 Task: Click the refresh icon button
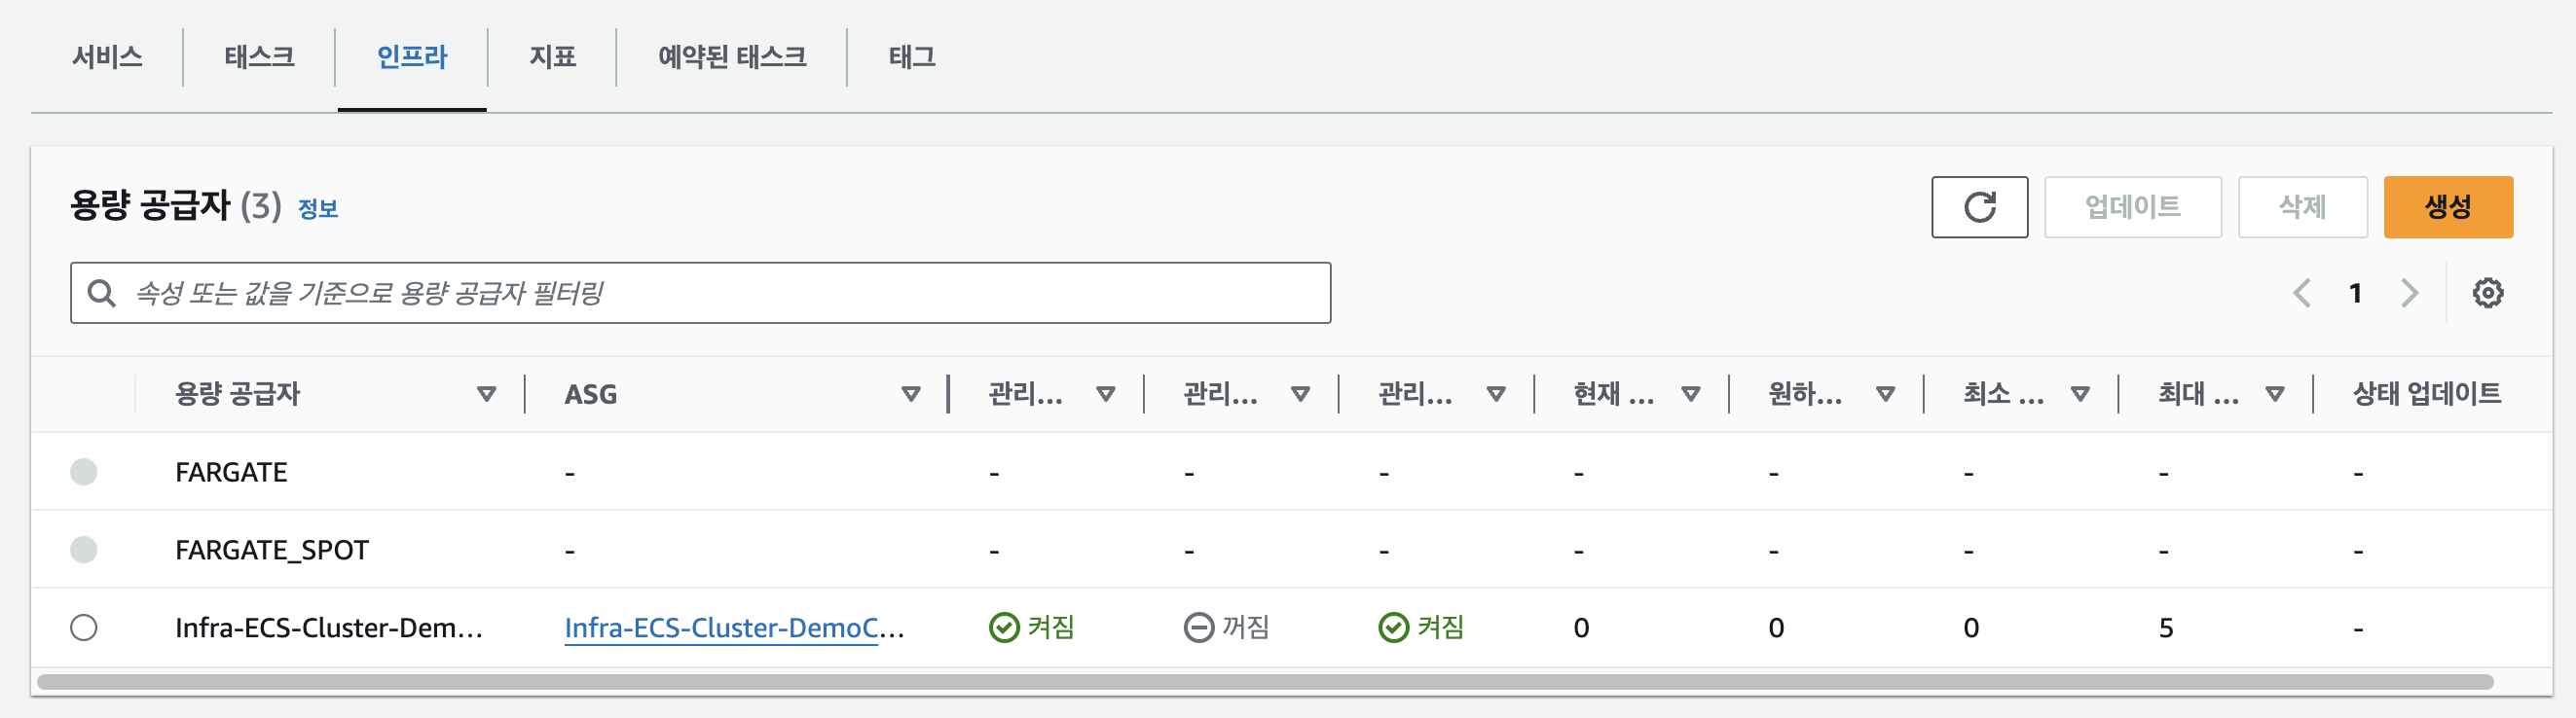point(1979,207)
